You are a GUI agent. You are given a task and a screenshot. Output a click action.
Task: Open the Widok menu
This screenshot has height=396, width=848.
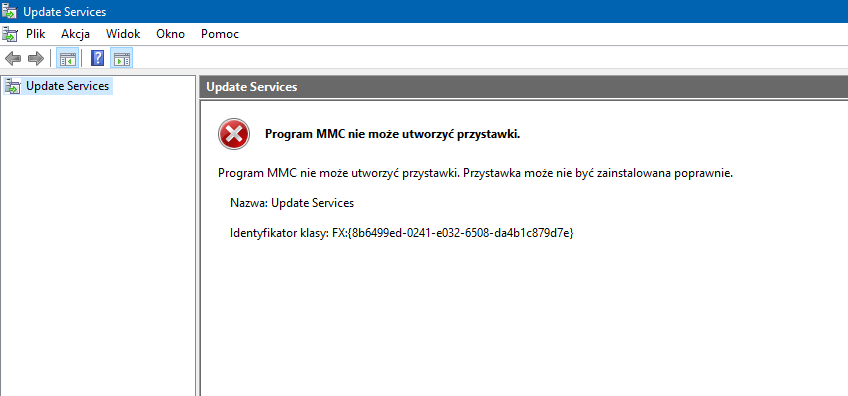click(123, 34)
